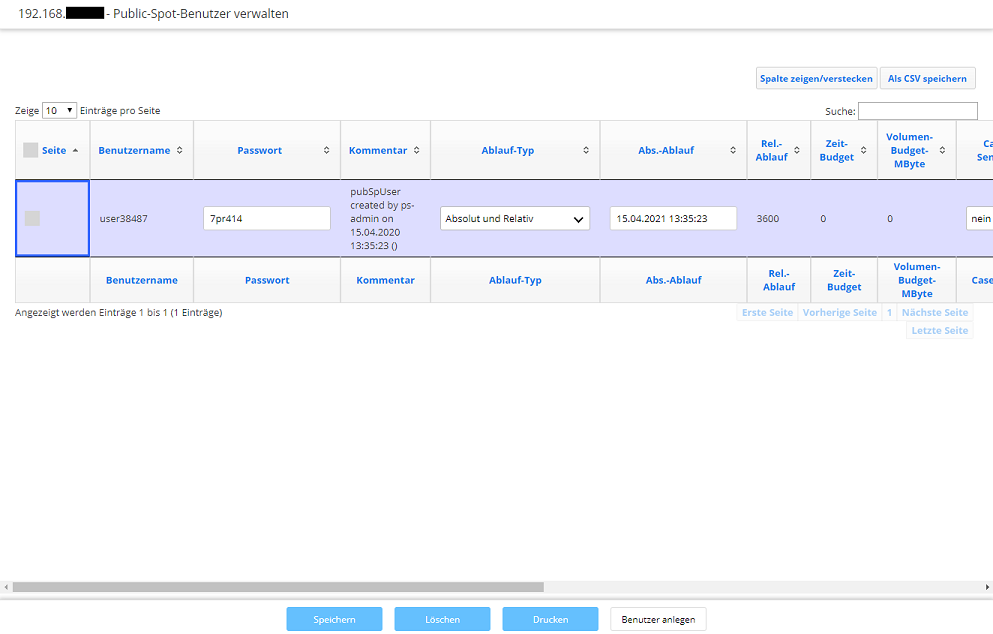Click password field containing 7pr414
Screen dimensions: 993x634
(266, 219)
